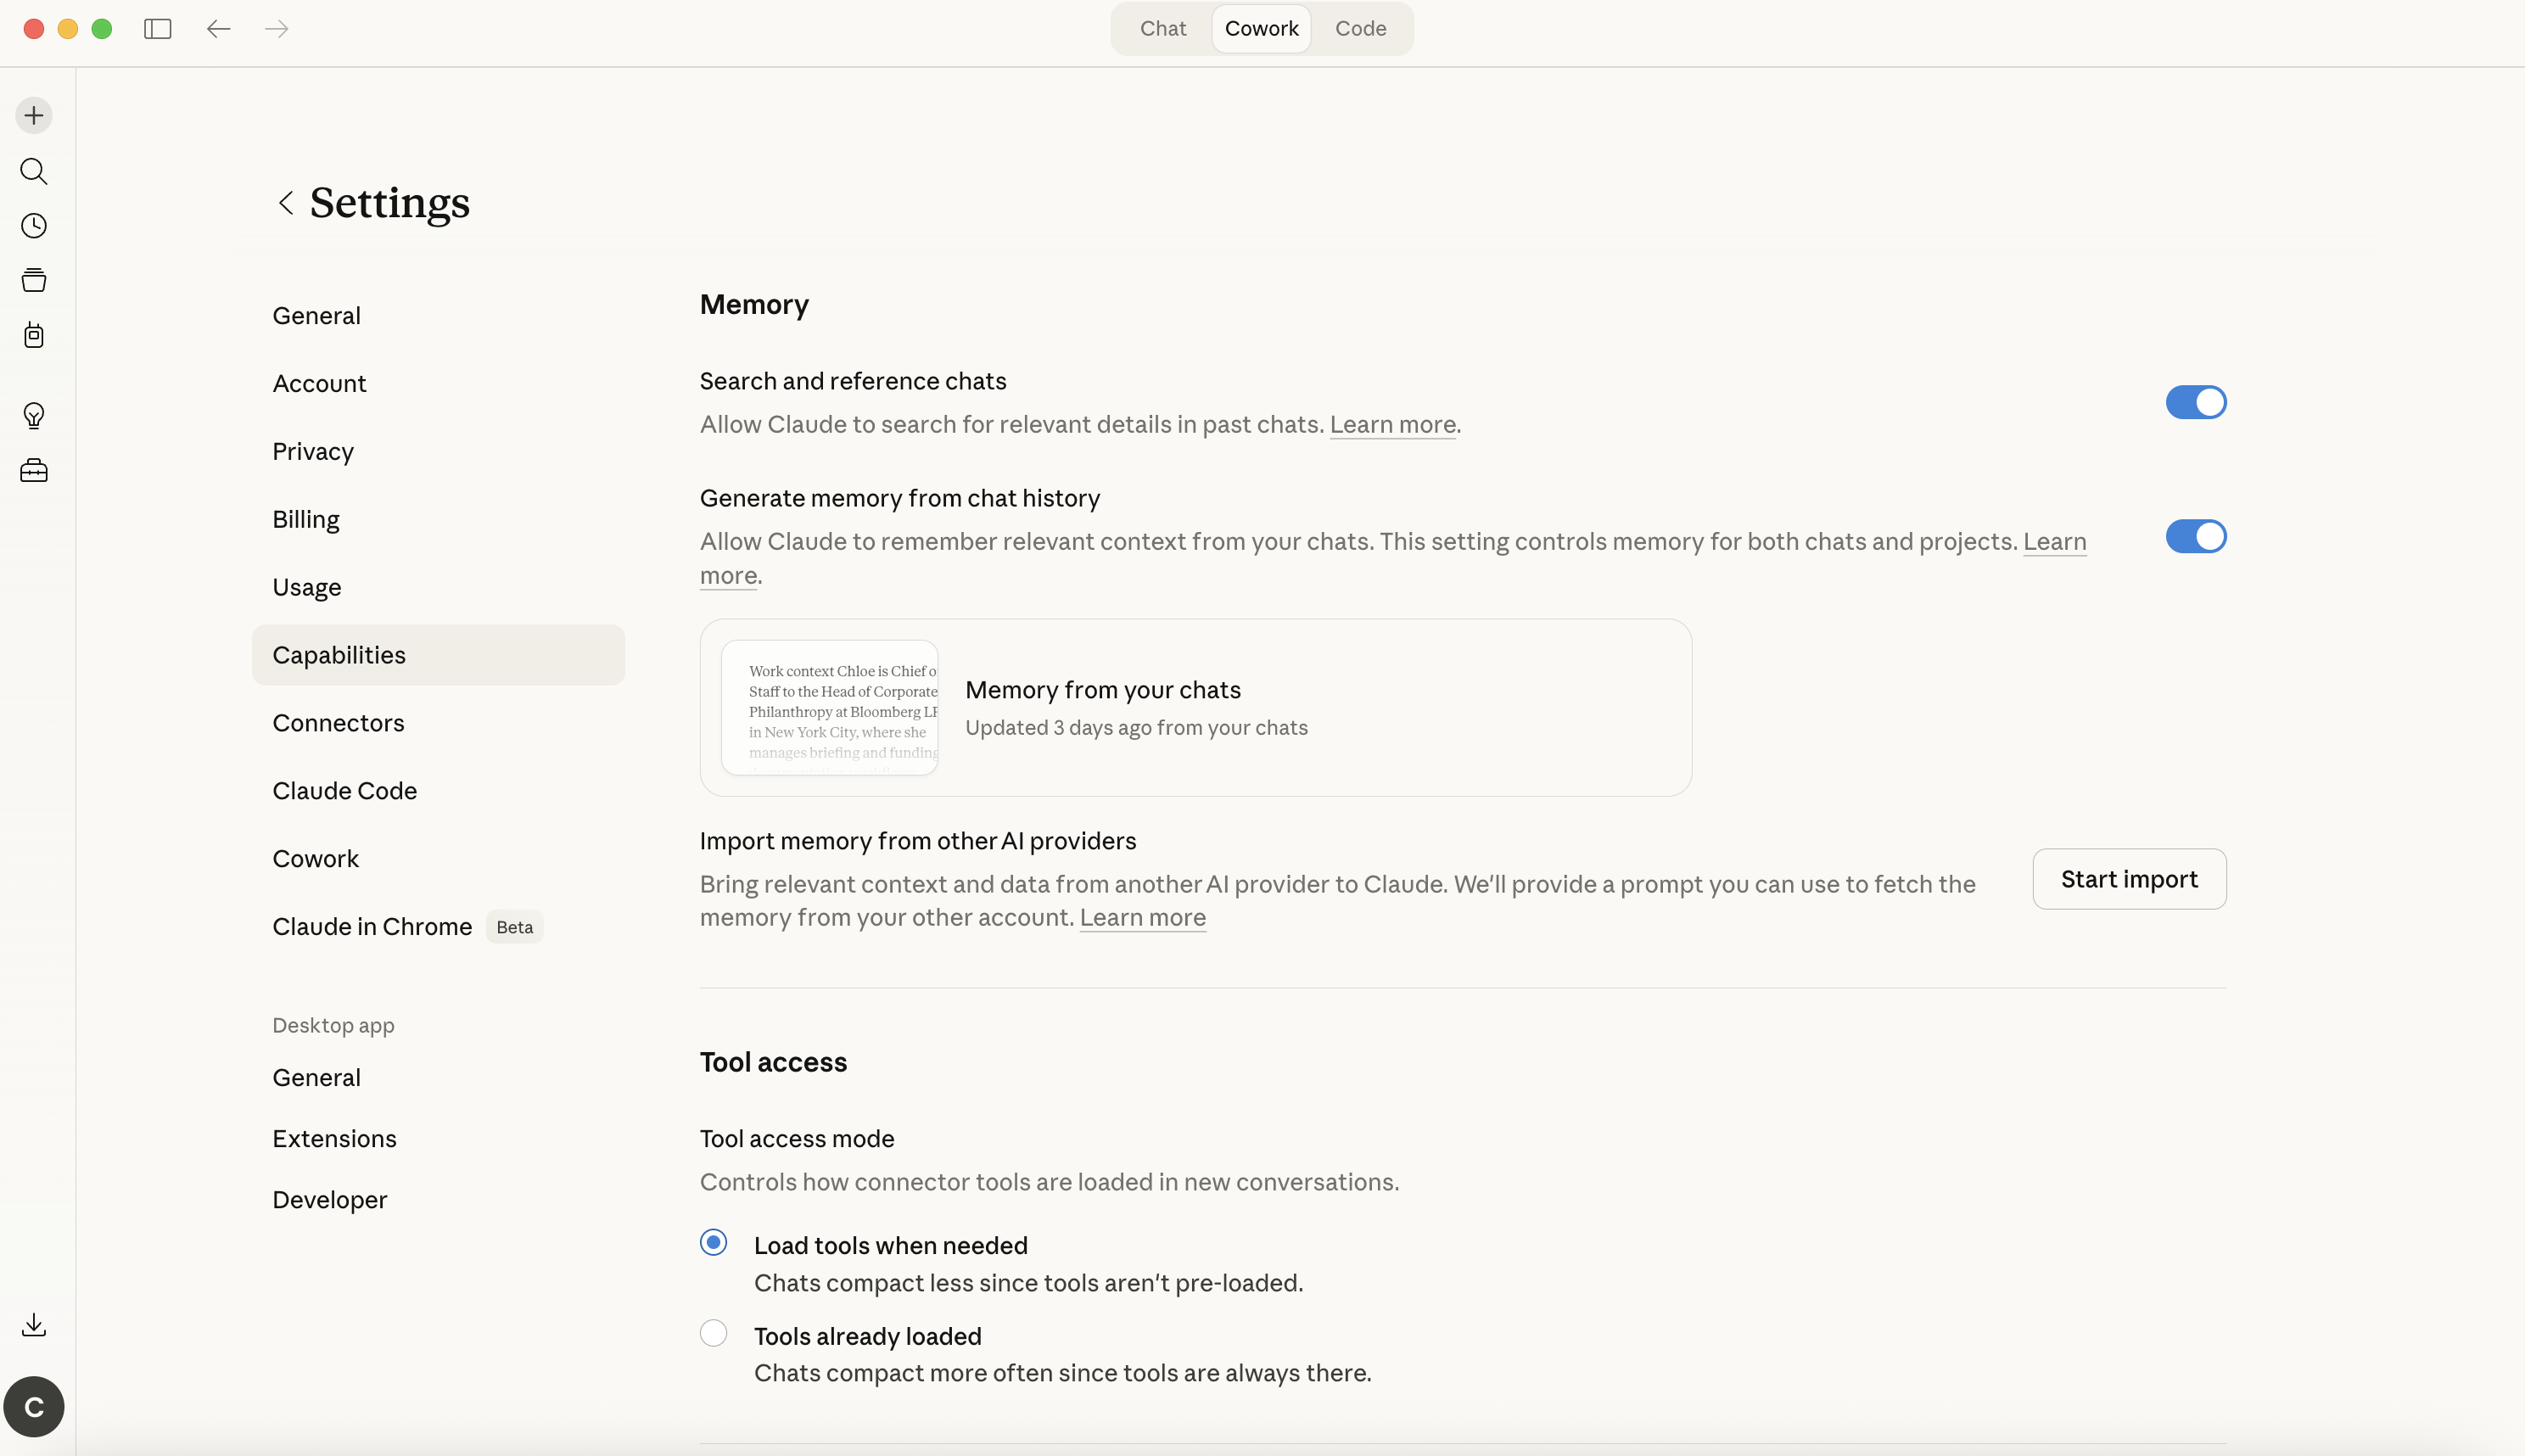Open the Memory from your chats card
Screen dimensions: 2525x1456
tap(1196, 708)
